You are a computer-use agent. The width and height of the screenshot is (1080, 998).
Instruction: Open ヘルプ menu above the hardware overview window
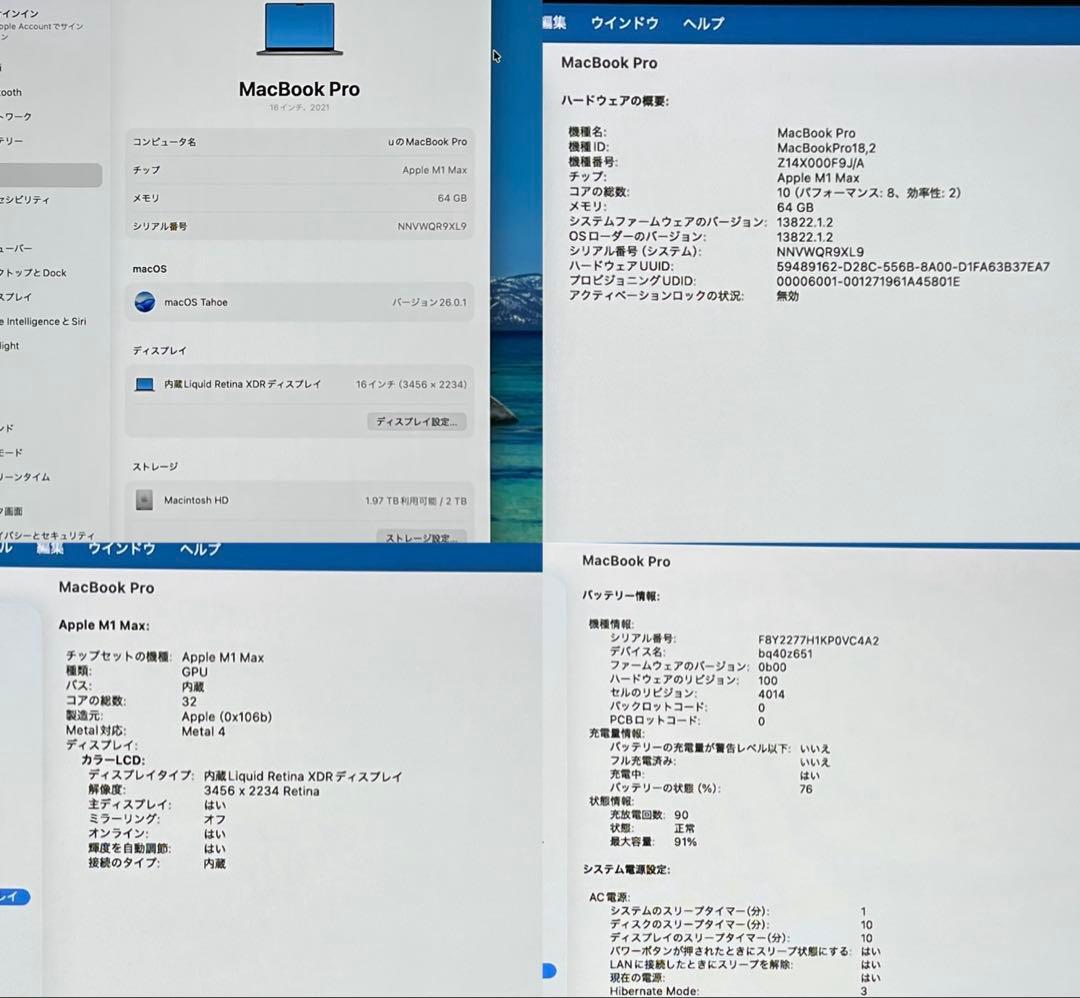pos(703,23)
